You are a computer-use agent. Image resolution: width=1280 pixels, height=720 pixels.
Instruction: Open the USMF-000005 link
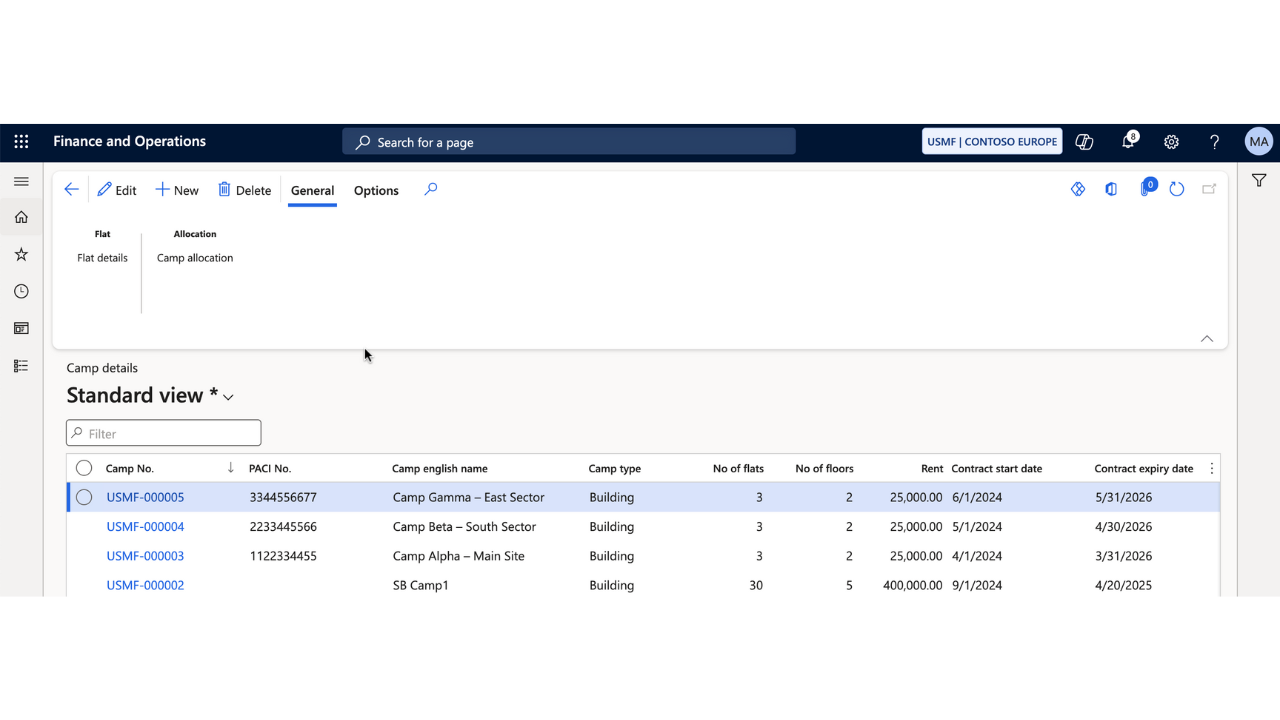pos(145,497)
